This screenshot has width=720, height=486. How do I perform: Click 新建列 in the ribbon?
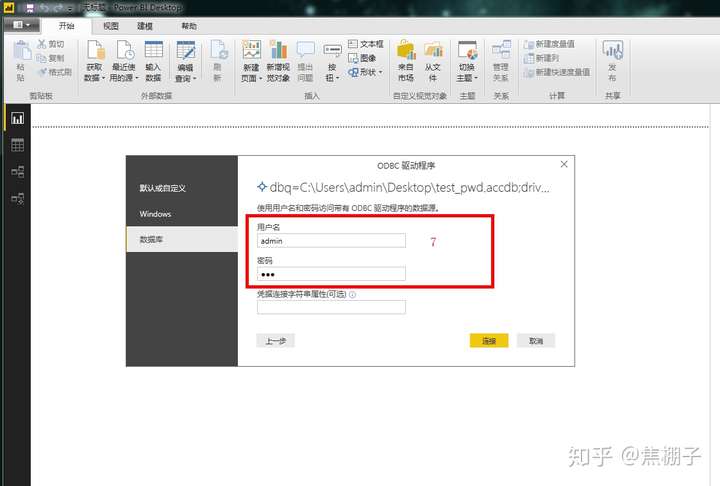541,58
